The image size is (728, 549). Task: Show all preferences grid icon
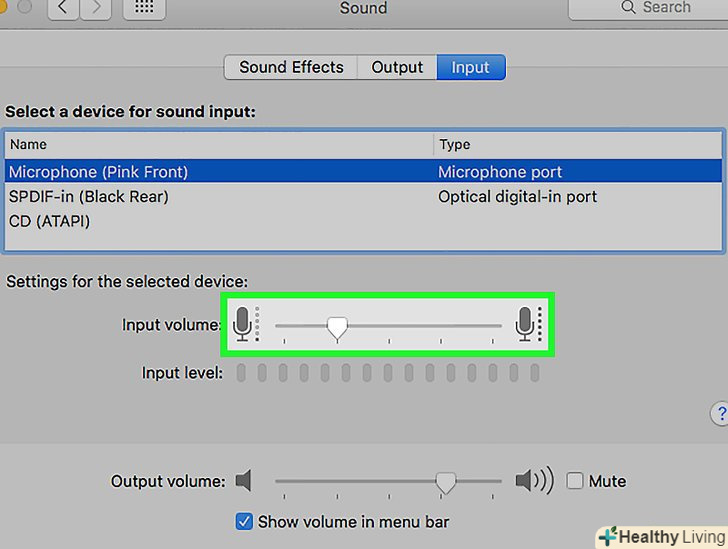pos(144,8)
